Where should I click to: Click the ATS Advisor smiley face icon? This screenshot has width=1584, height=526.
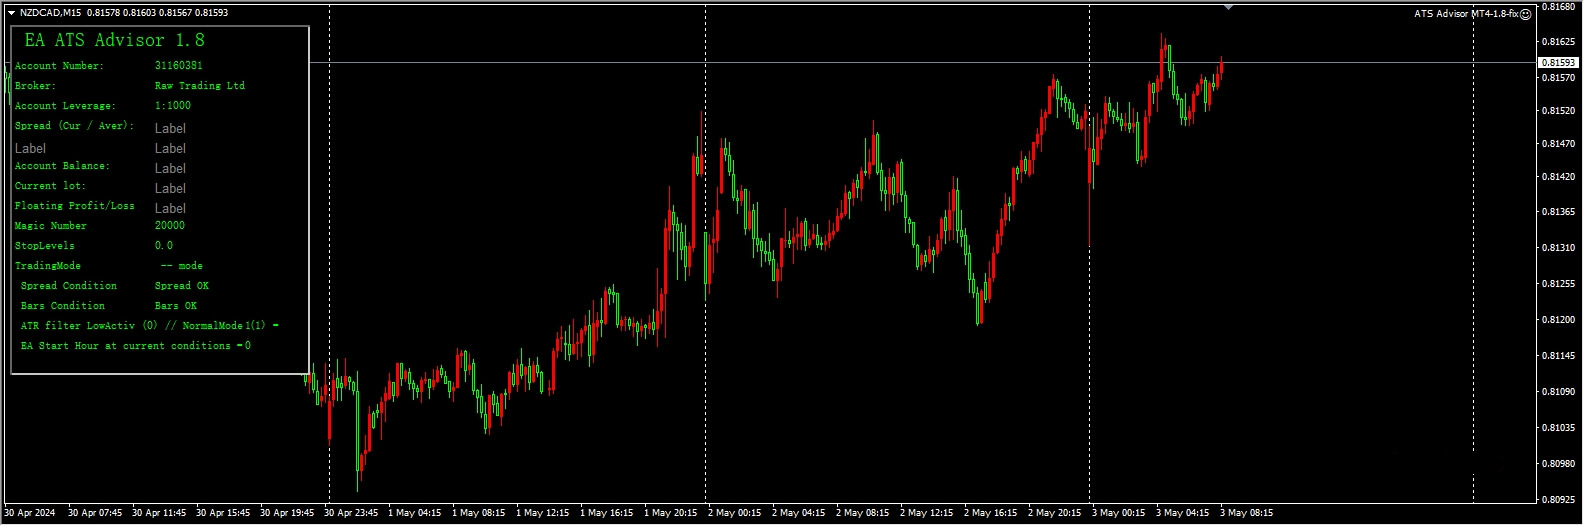[x=1526, y=14]
